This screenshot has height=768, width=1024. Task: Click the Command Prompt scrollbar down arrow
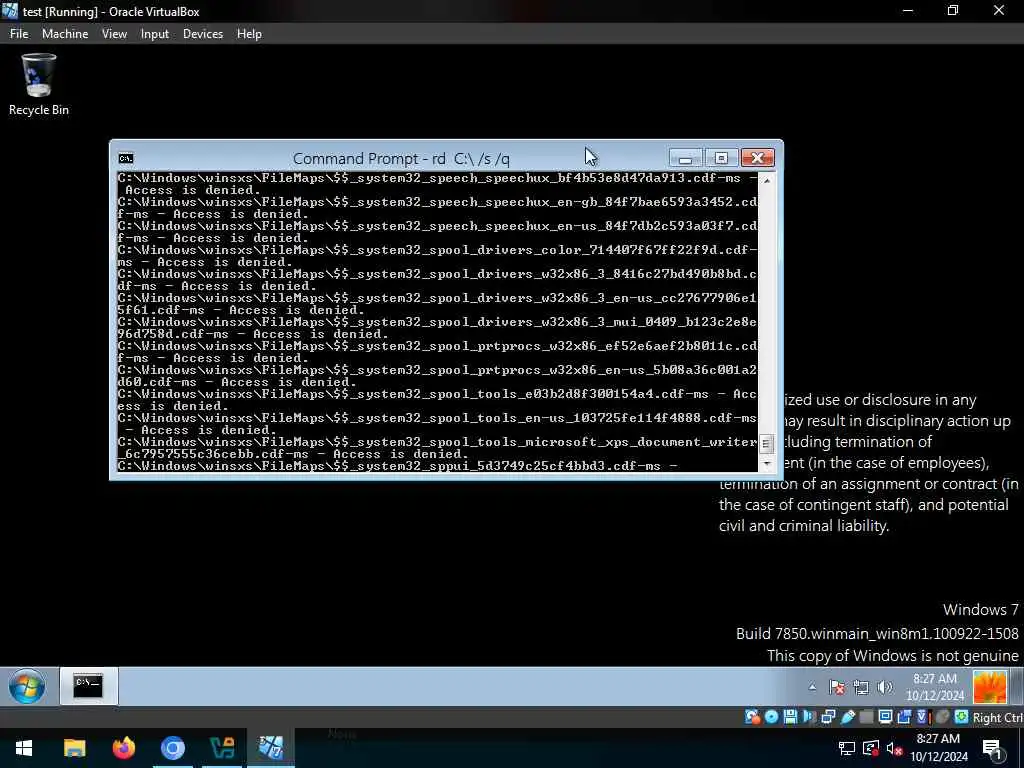click(767, 464)
